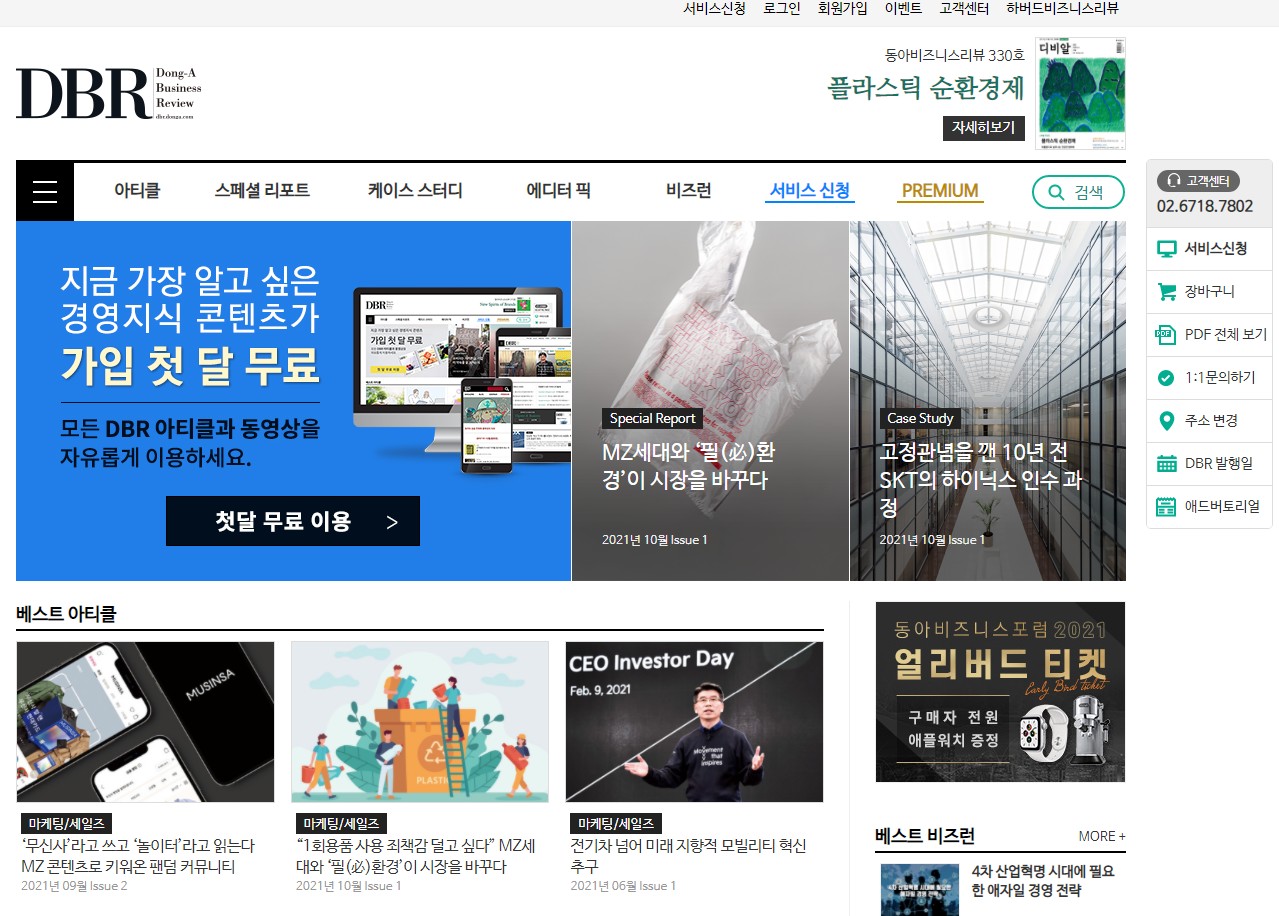Open article '무신사'라고 쓰고 '놀이터'라고 읽는다
Image resolution: width=1279 pixels, height=916 pixels.
(x=138, y=856)
